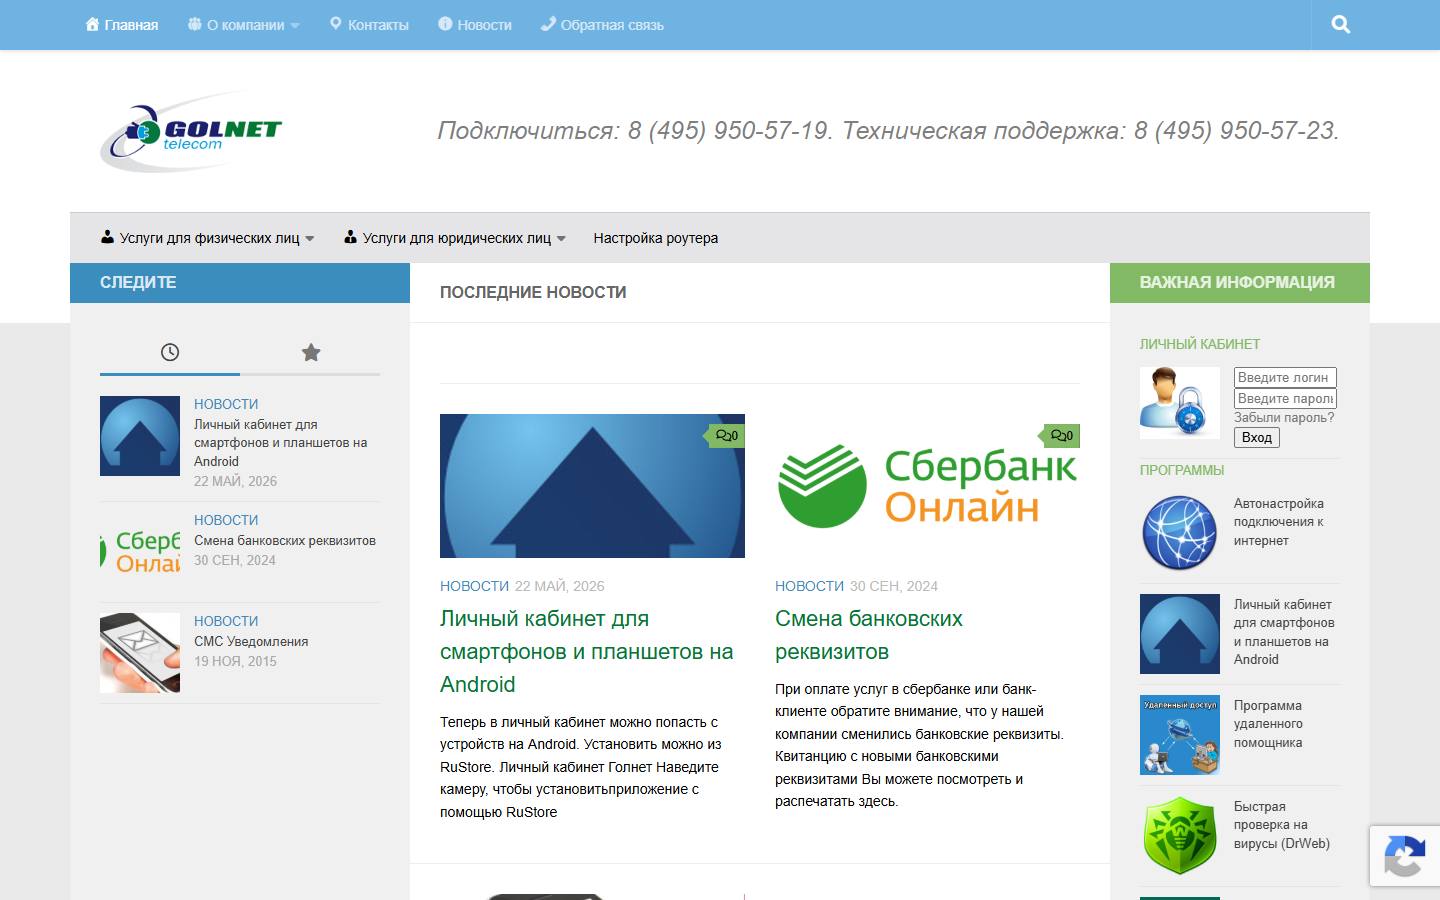
Task: Open the sidebar Сбербанк thumbnail
Action: coord(140,552)
